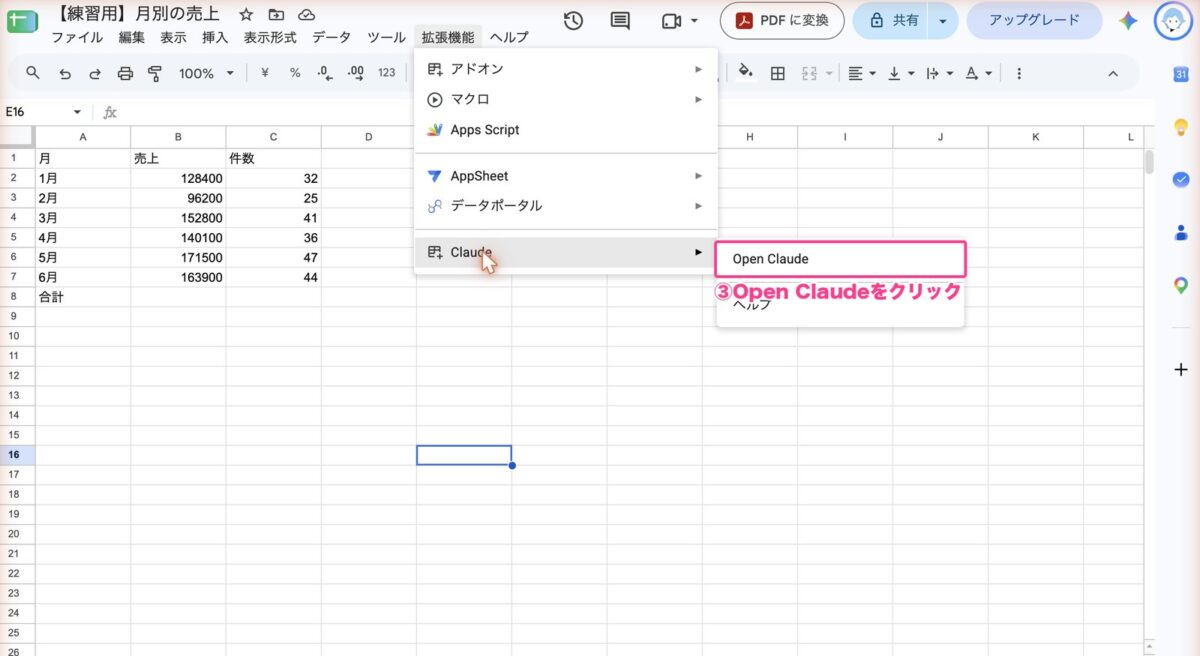Start a video call with camera icon
The height and width of the screenshot is (656, 1200).
point(670,21)
